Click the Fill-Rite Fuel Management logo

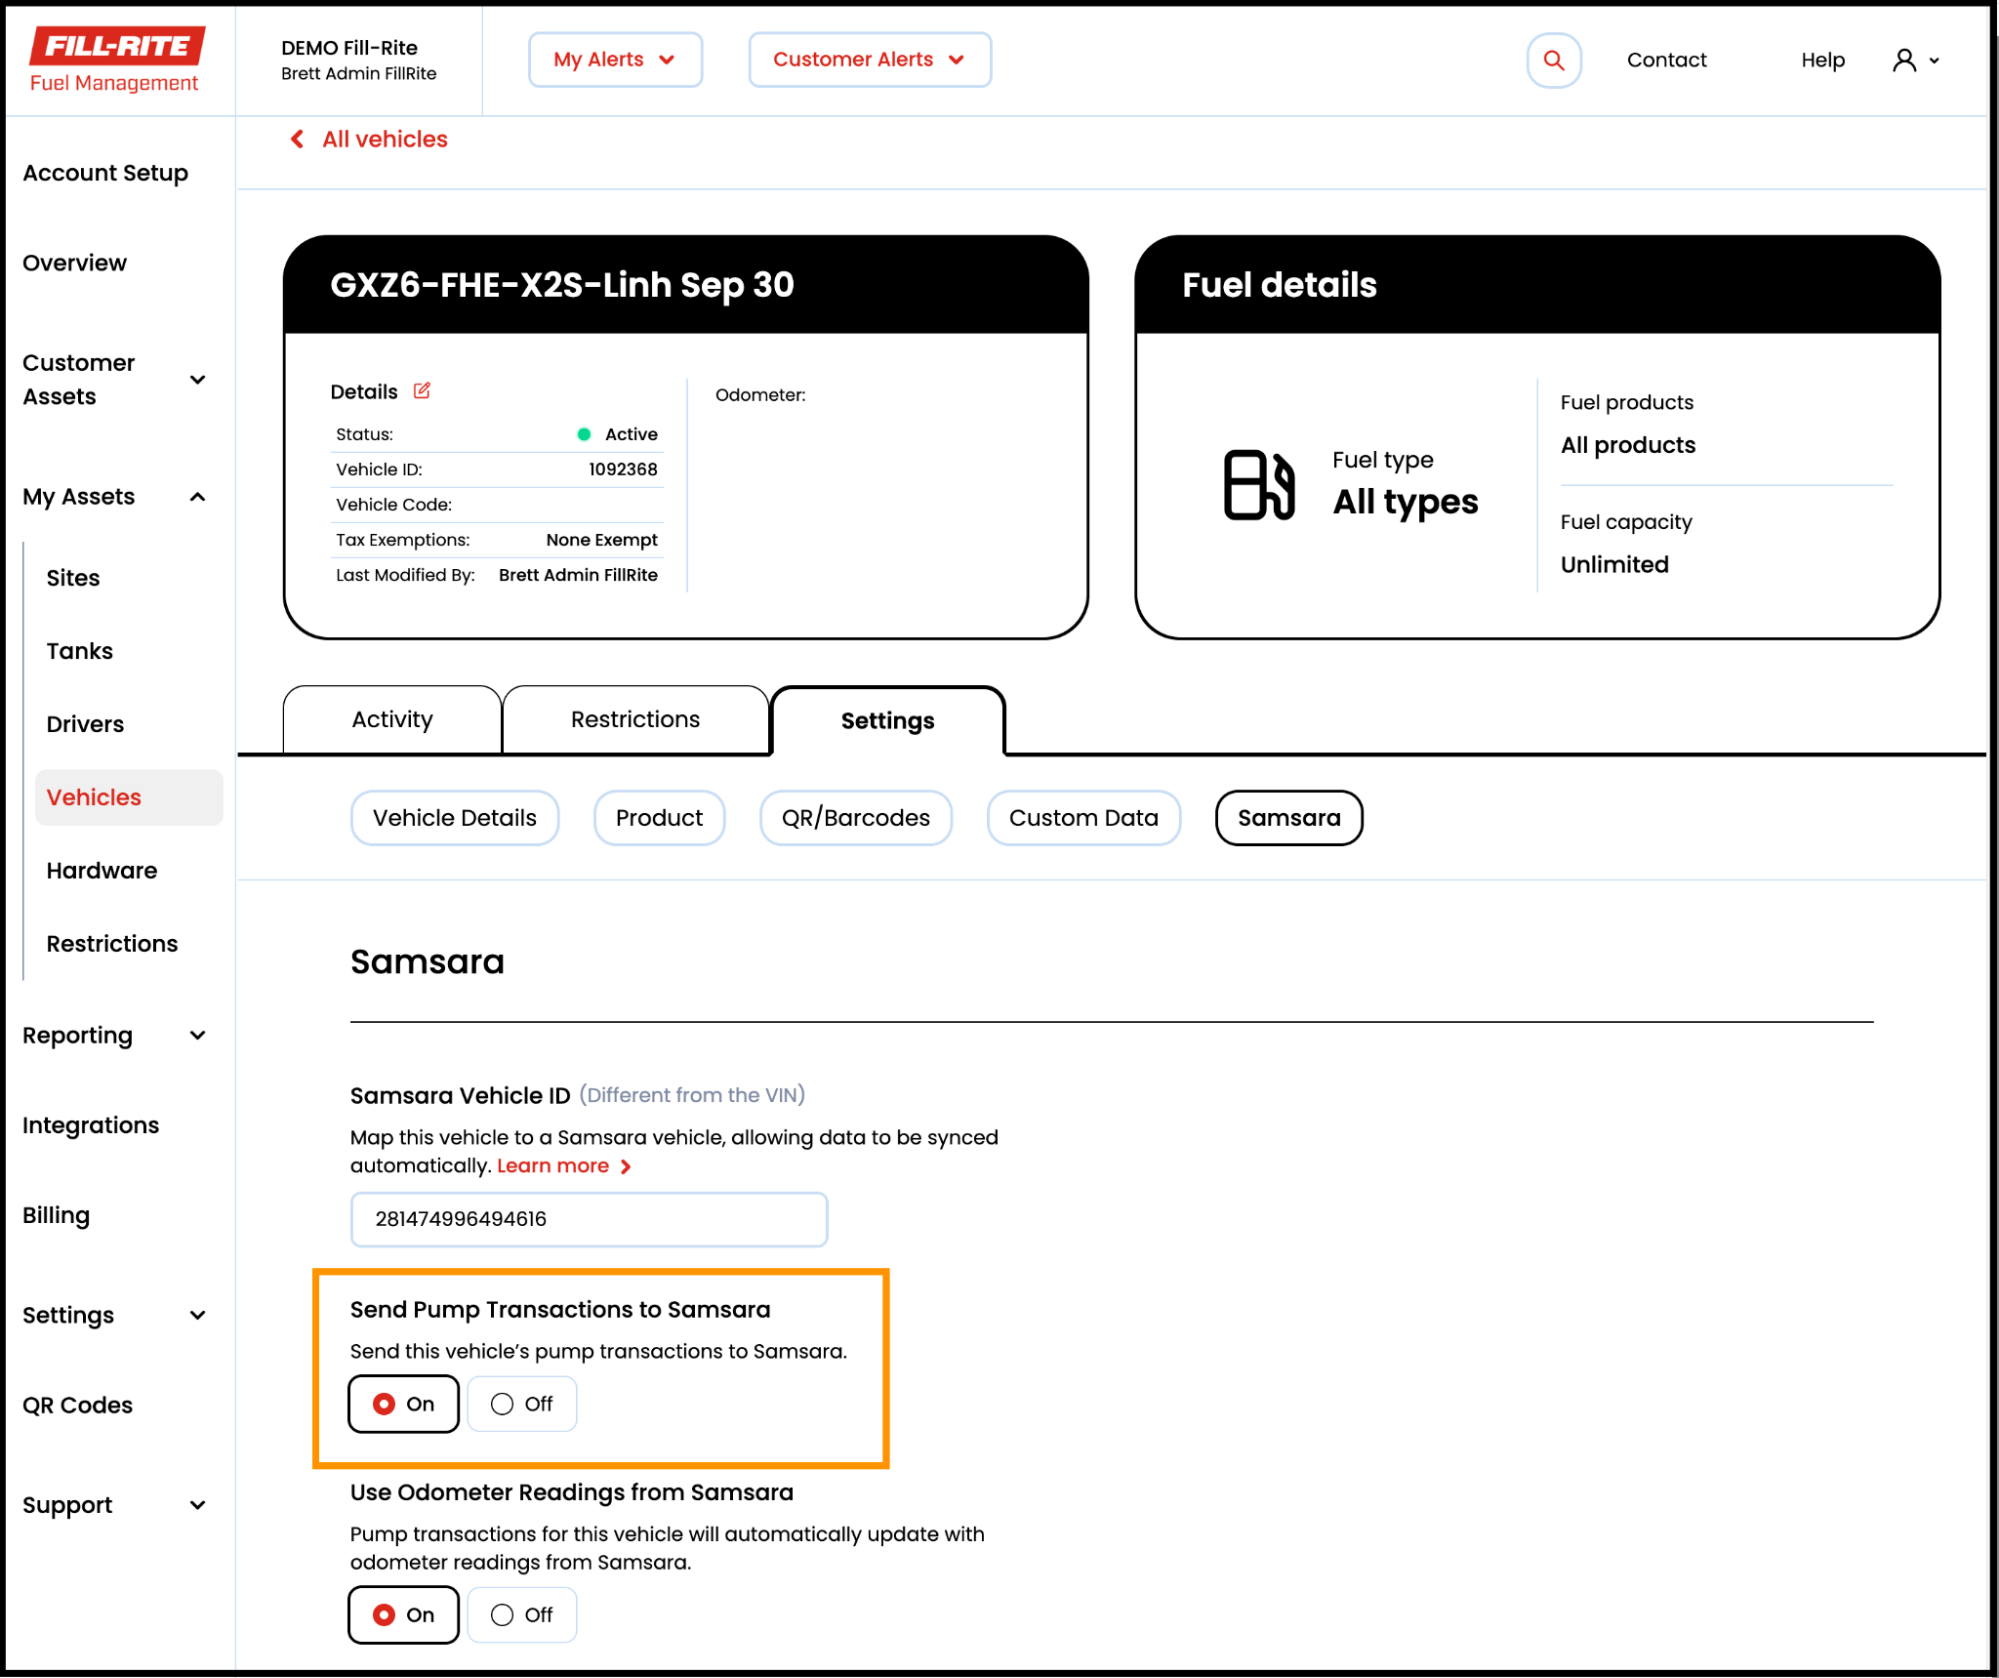coord(117,60)
